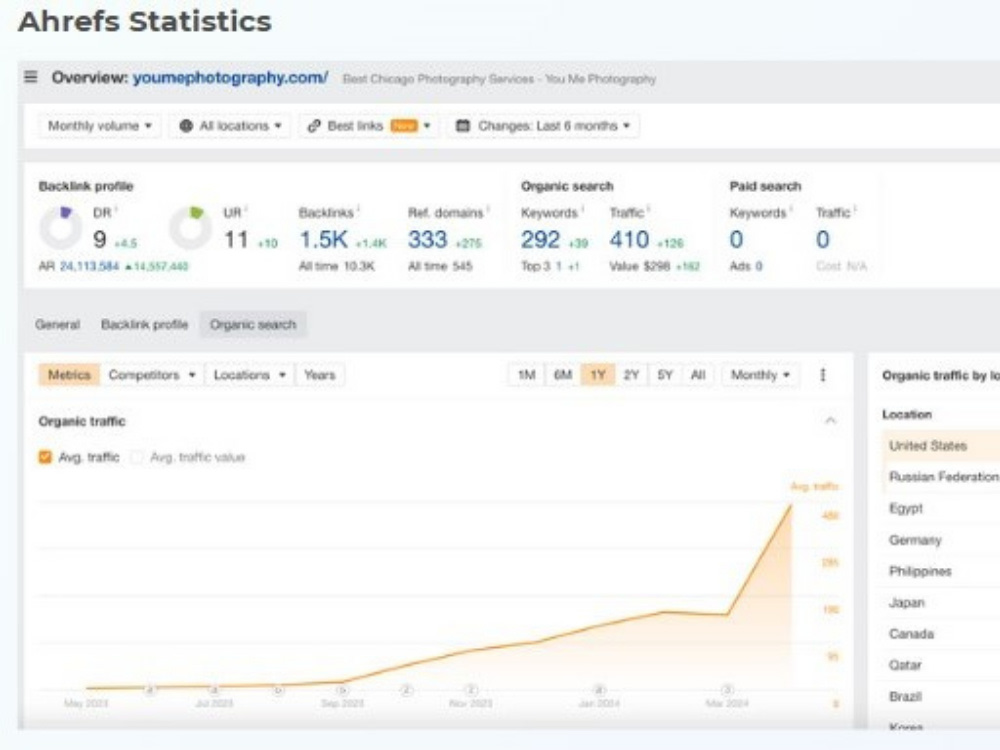Screen dimensions: 1000x750
Task: Open the hamburger menu beside Overview
Action: coord(30,77)
